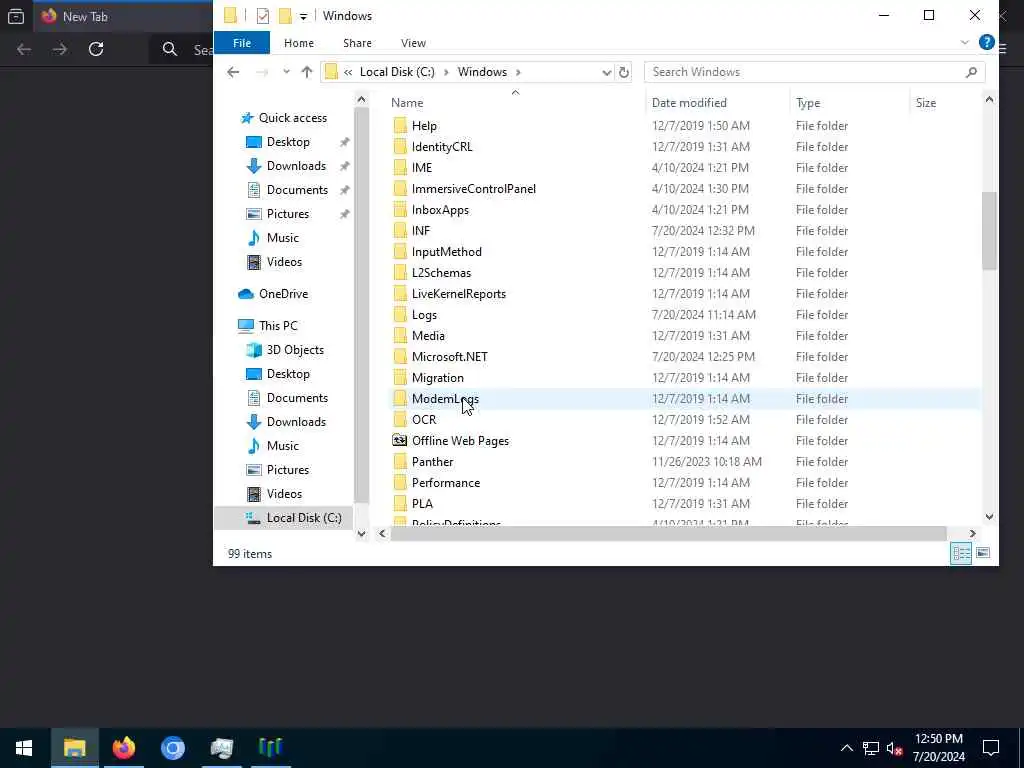Screen dimensions: 1024x768
Task: Click the file list vertical scrollbar thumb
Action: coord(989,230)
